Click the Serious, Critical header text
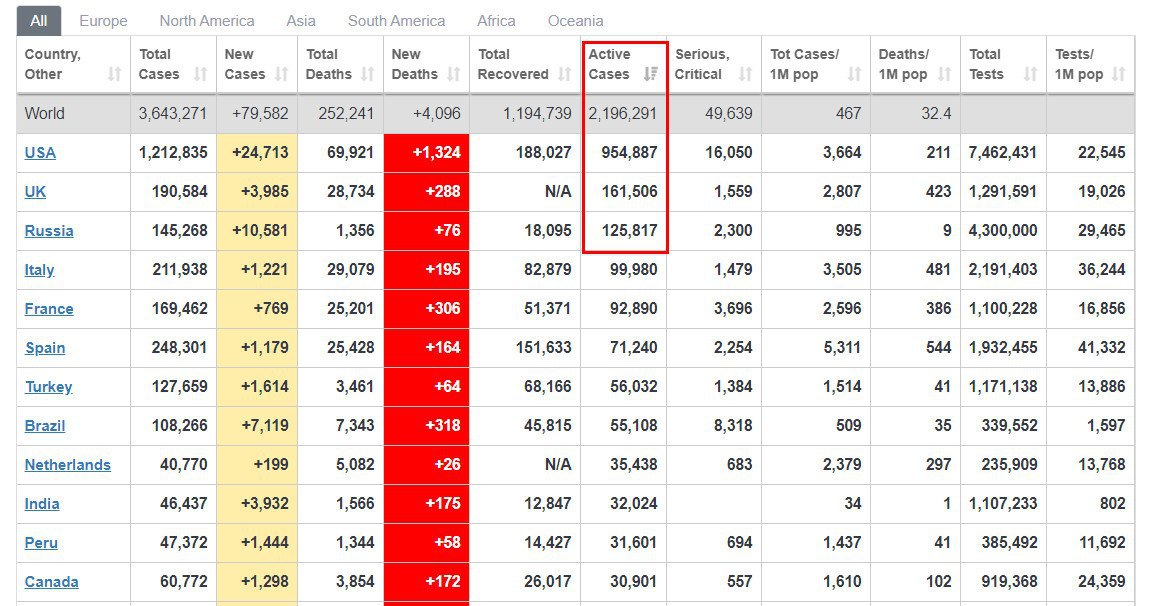 702,64
